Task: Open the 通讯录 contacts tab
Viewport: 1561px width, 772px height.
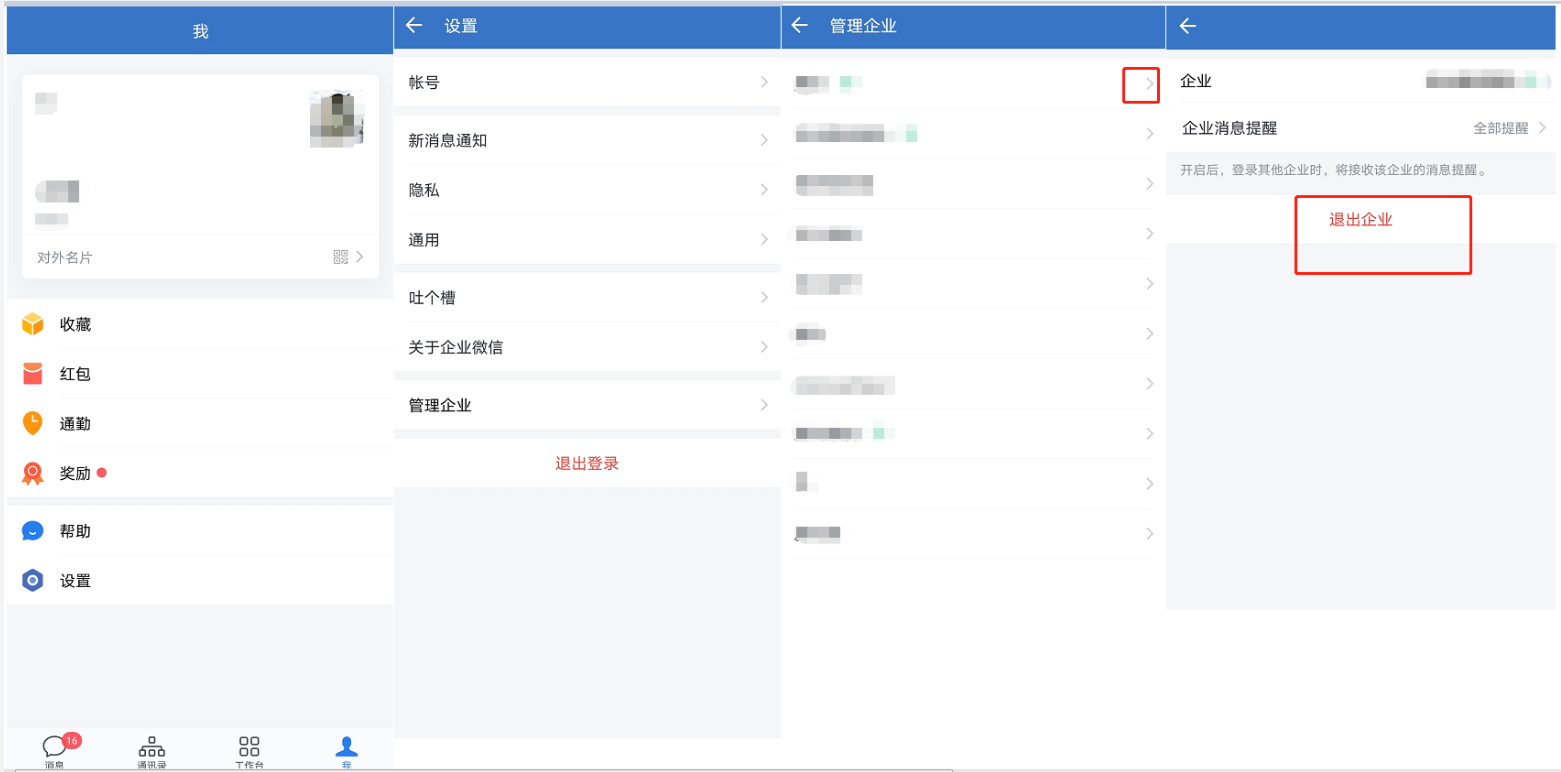Action: [x=150, y=750]
